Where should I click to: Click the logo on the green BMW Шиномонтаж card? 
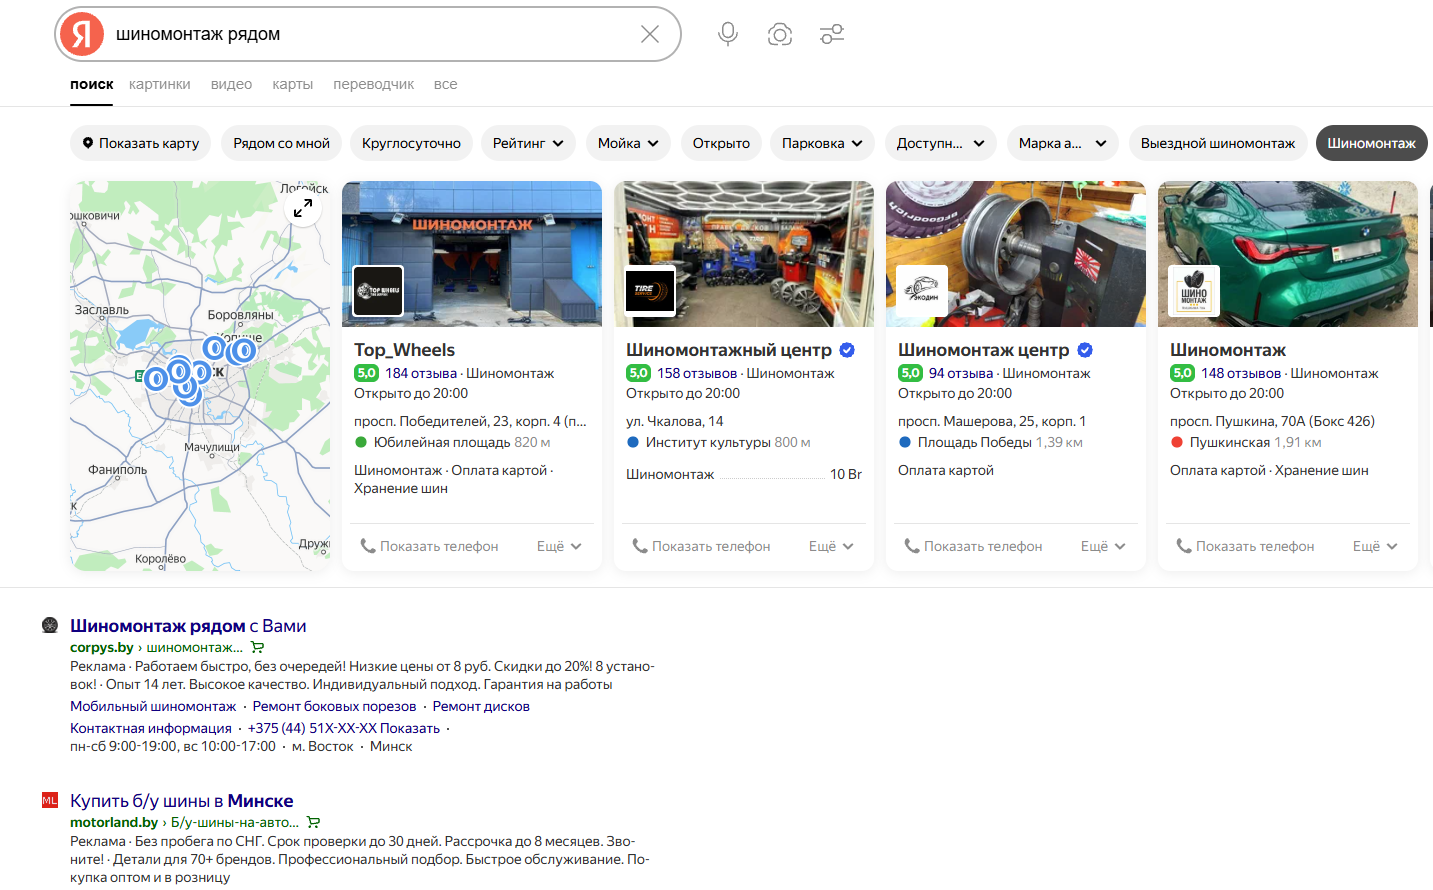pyautogui.click(x=1194, y=290)
